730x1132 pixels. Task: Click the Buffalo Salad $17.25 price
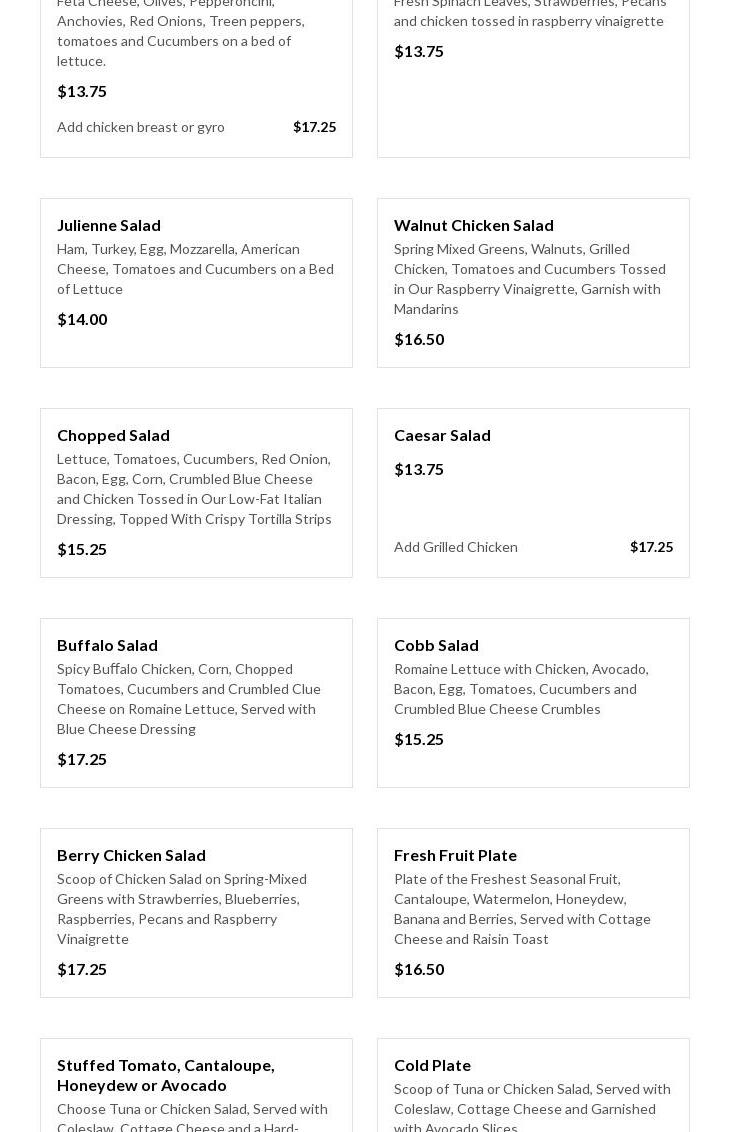[x=82, y=759]
